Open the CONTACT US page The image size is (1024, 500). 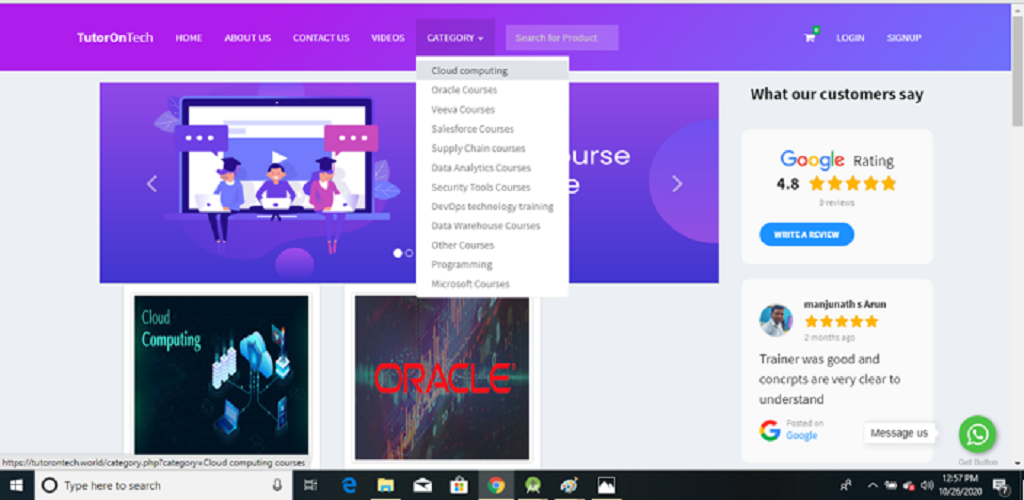[x=321, y=38]
